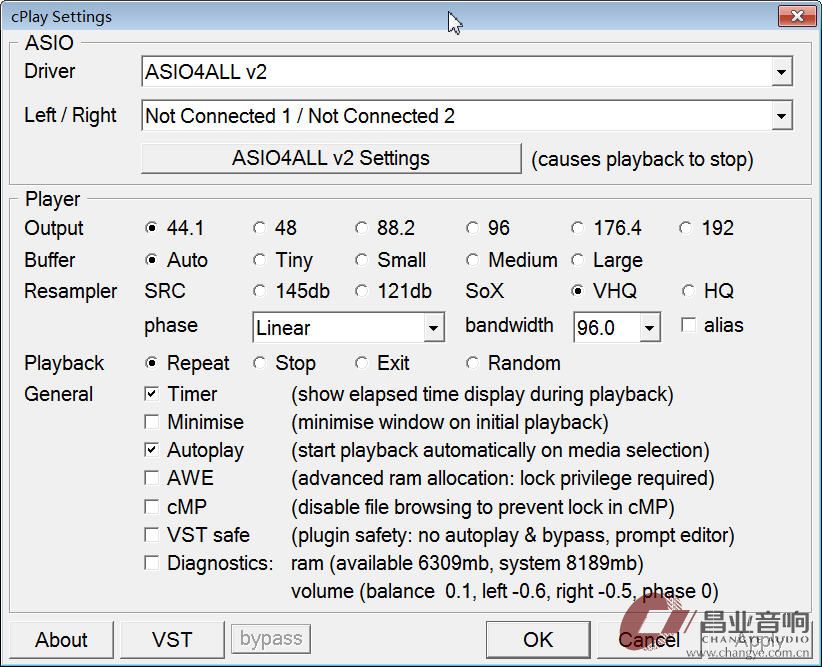The height and width of the screenshot is (667, 822).
Task: Set buffer to Large
Action: pyautogui.click(x=578, y=260)
